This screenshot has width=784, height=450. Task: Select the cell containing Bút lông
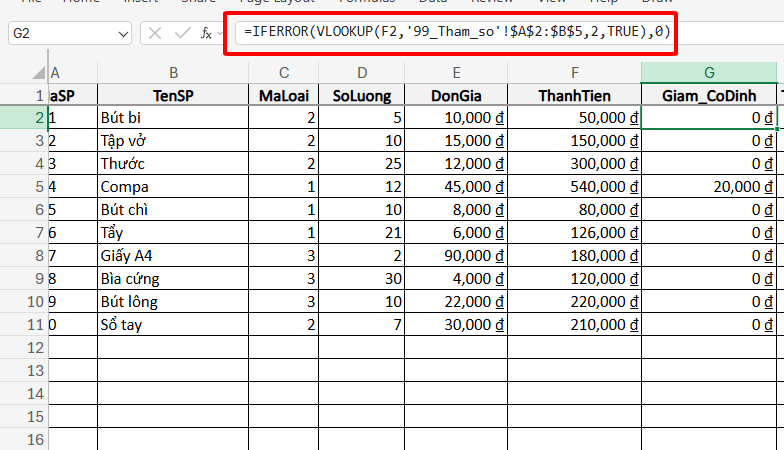tap(173, 302)
